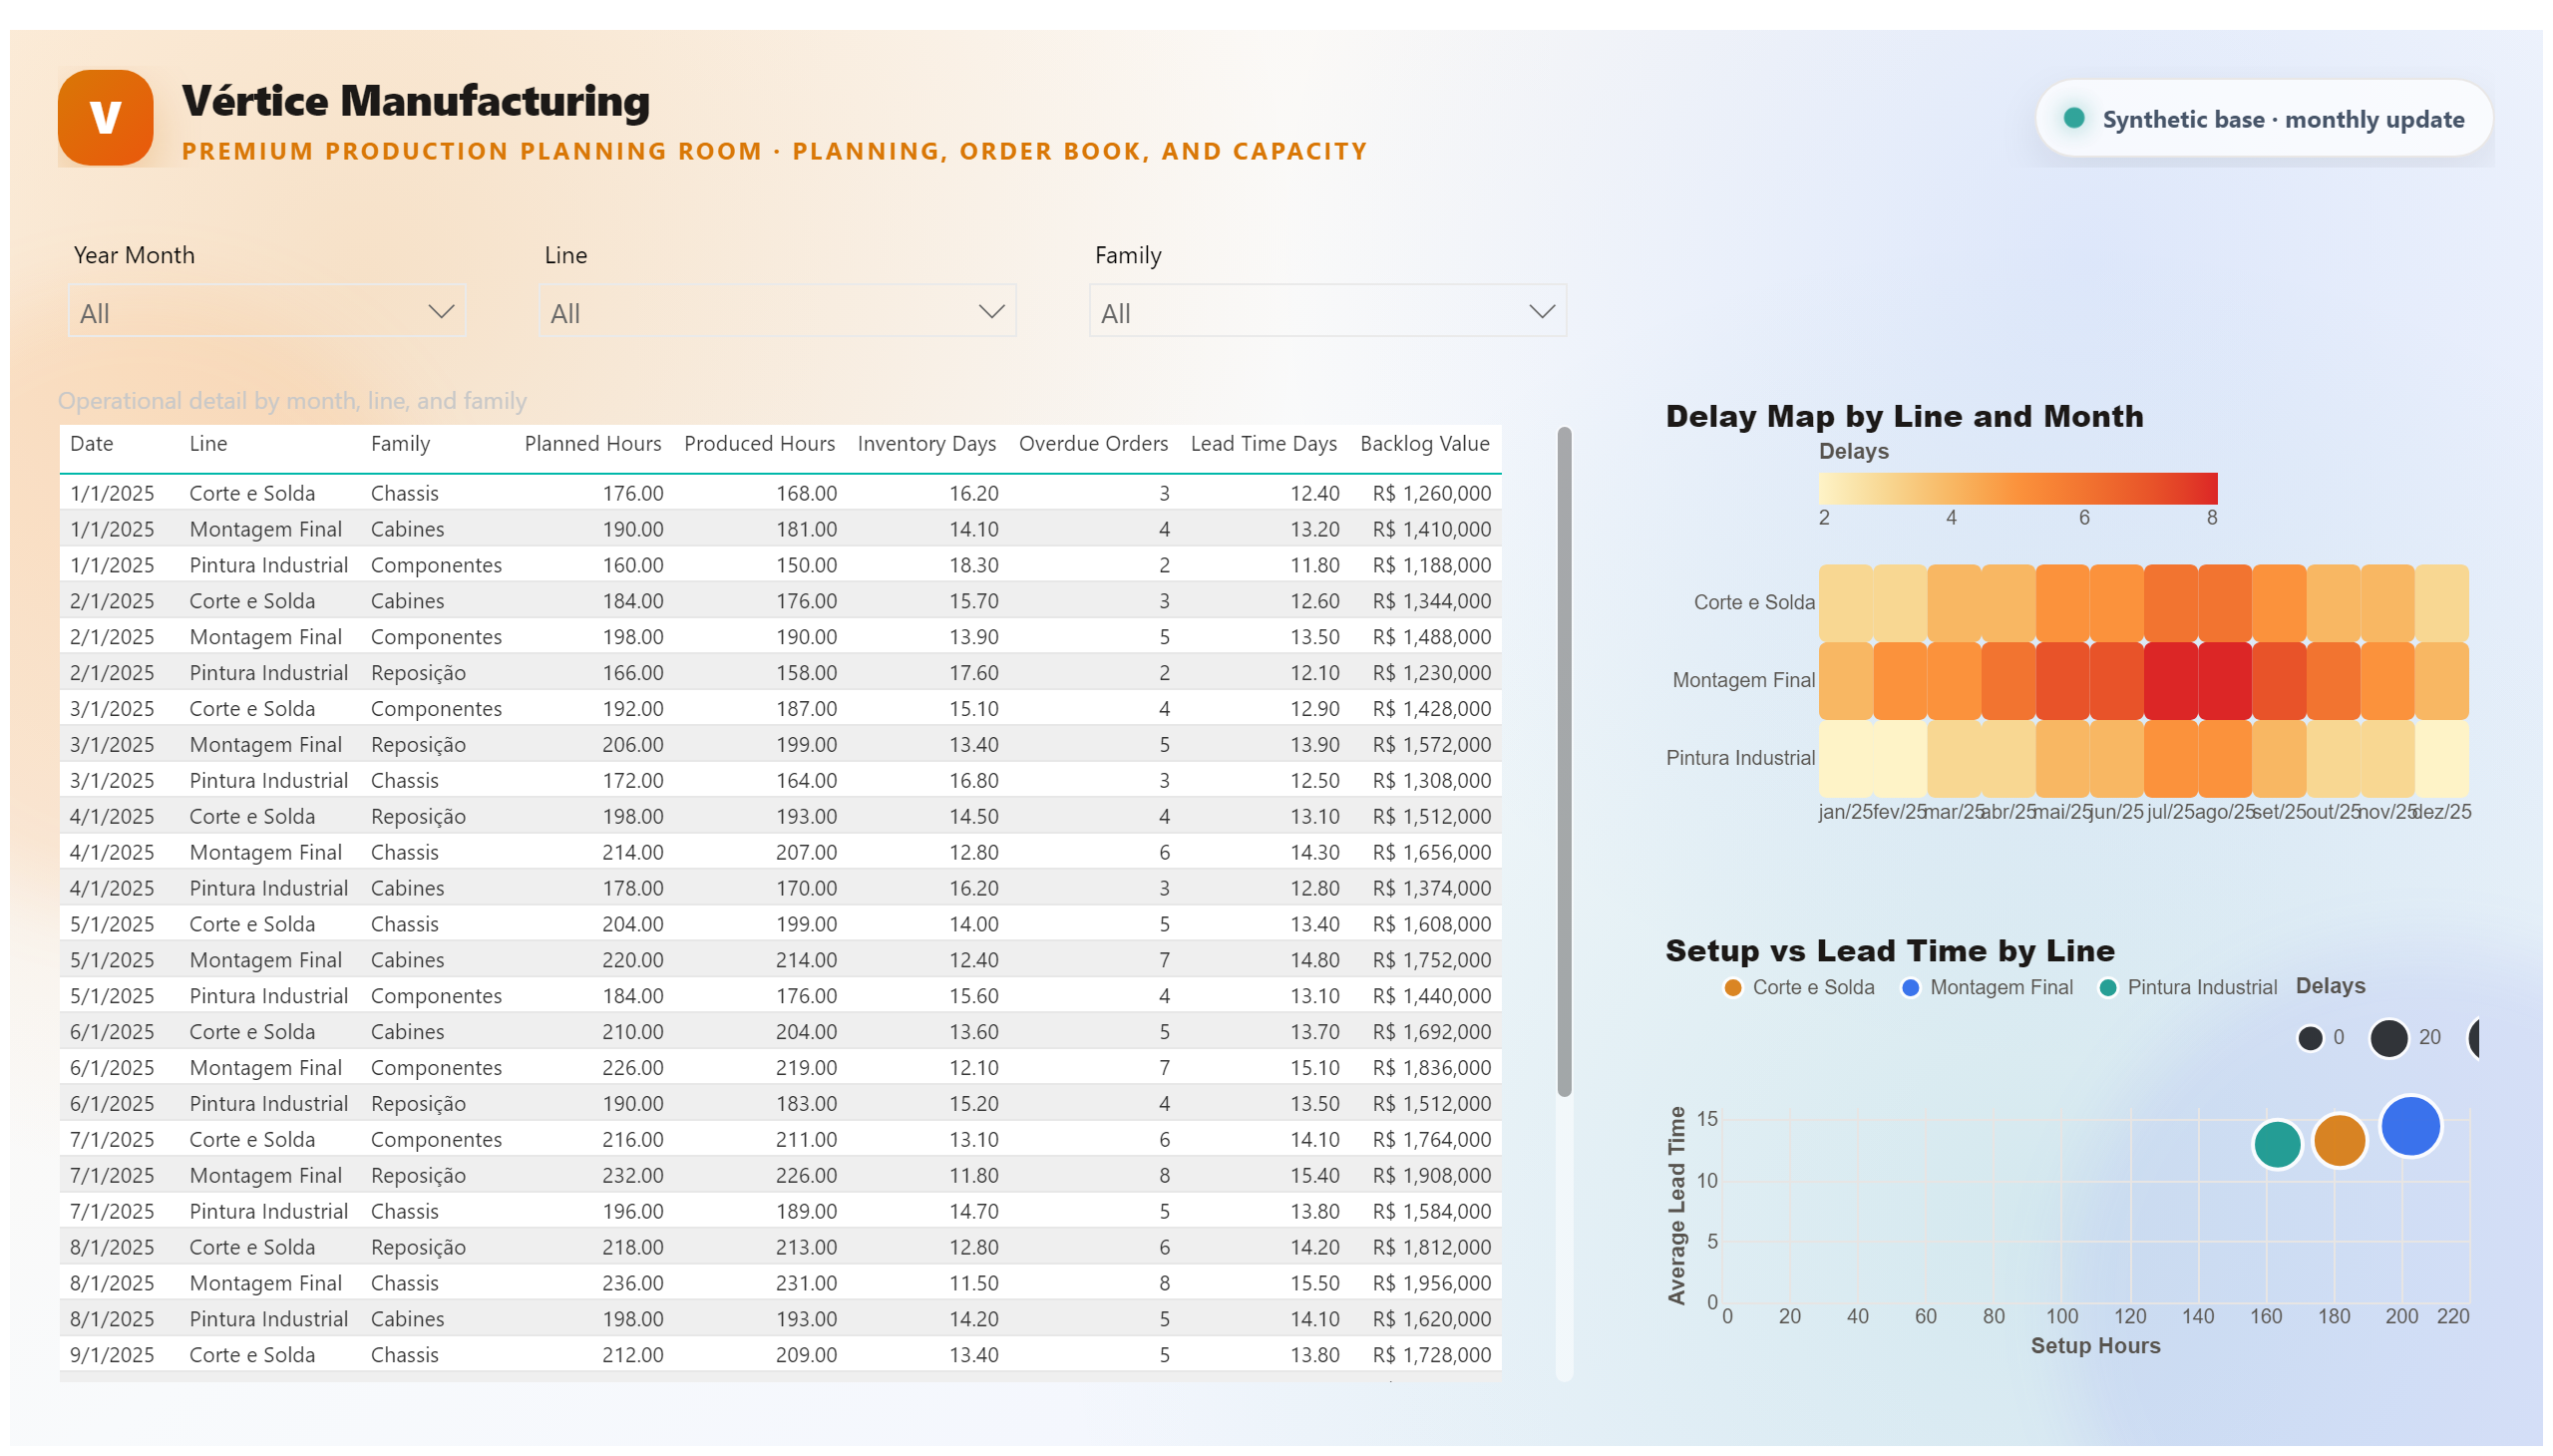
Task: Click the Vértice orange V logo icon
Action: tap(105, 117)
